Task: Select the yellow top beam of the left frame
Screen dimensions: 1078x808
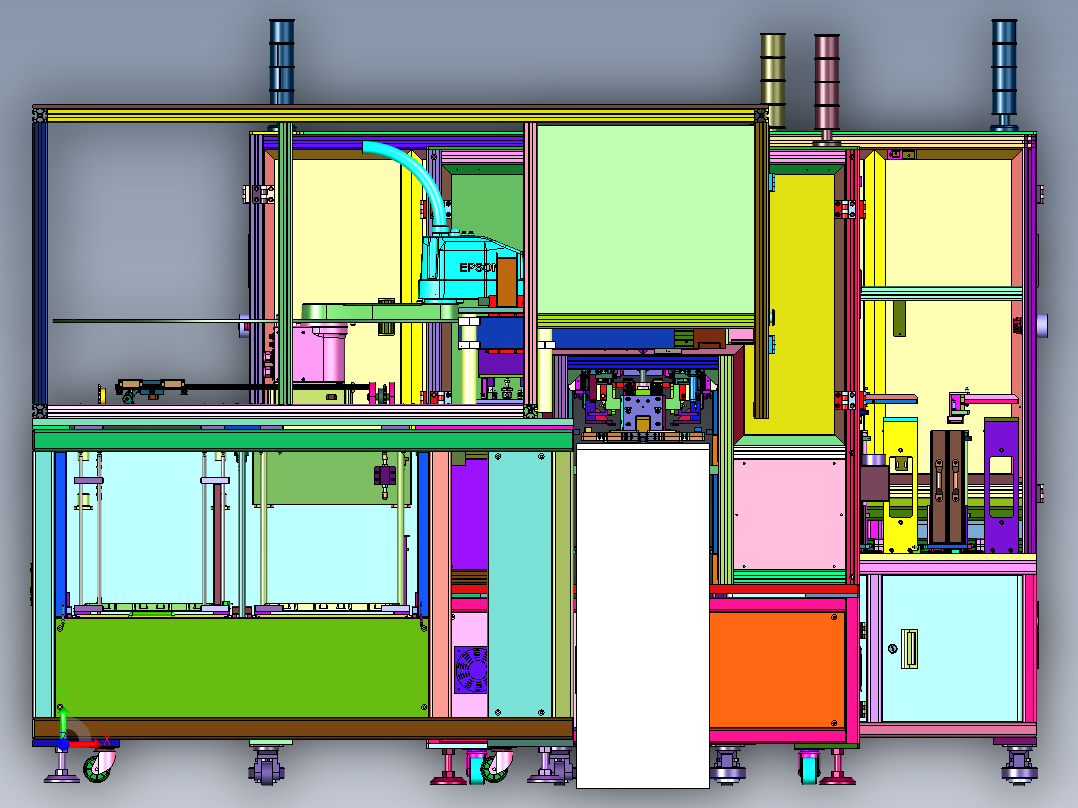Action: point(402,116)
